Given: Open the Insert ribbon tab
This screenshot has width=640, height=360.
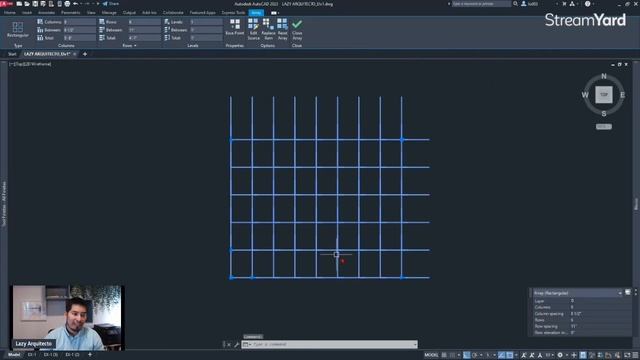Looking at the screenshot, I should (27, 13).
